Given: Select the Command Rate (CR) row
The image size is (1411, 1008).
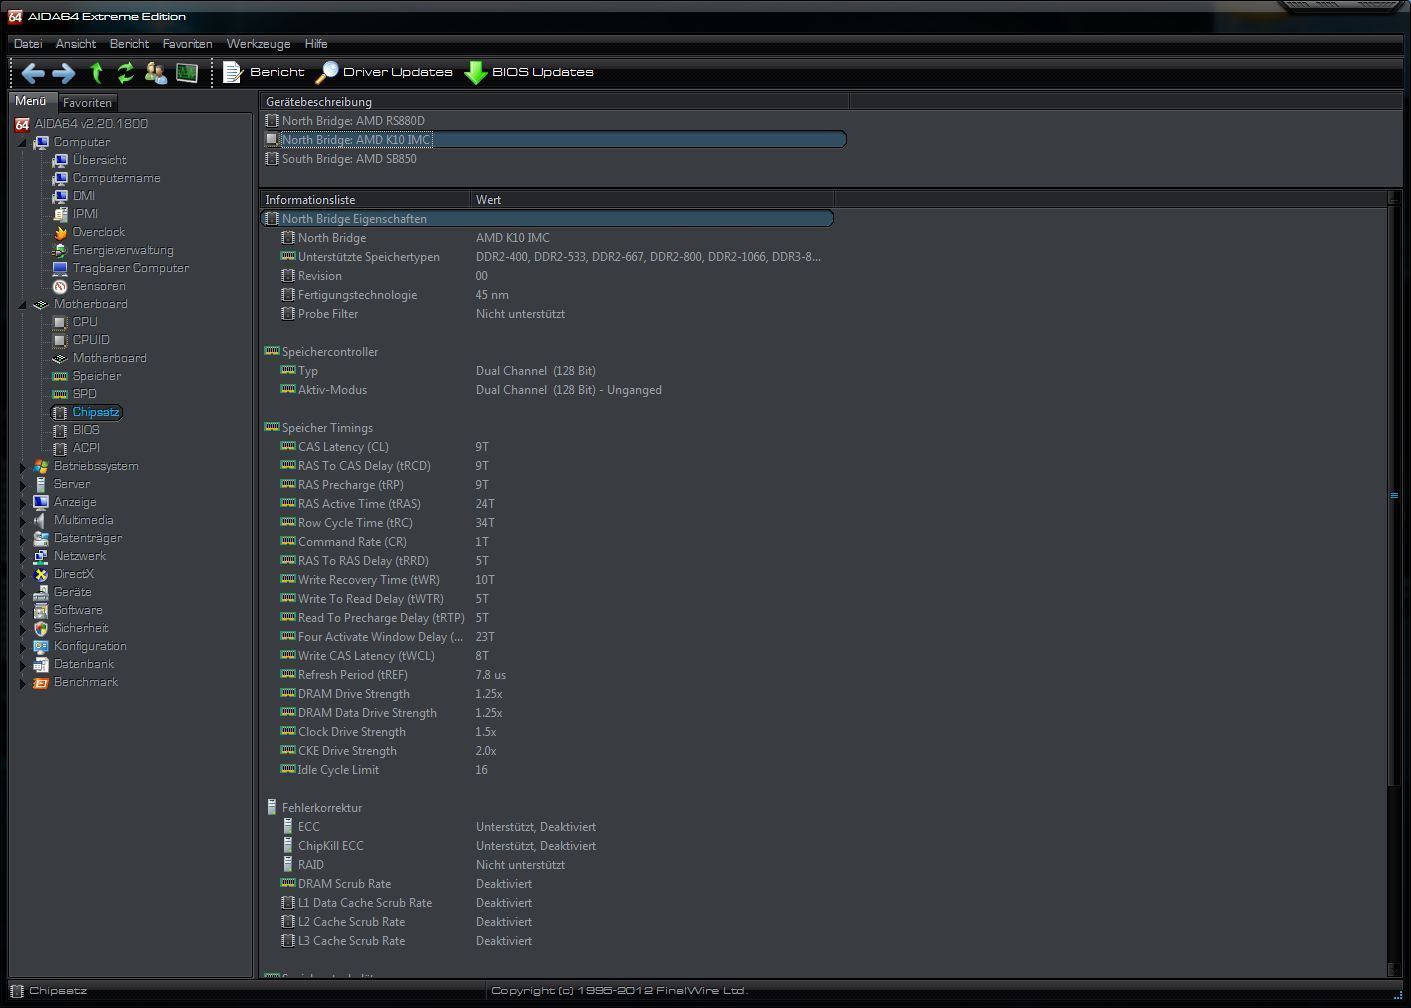Looking at the screenshot, I should pos(547,542).
